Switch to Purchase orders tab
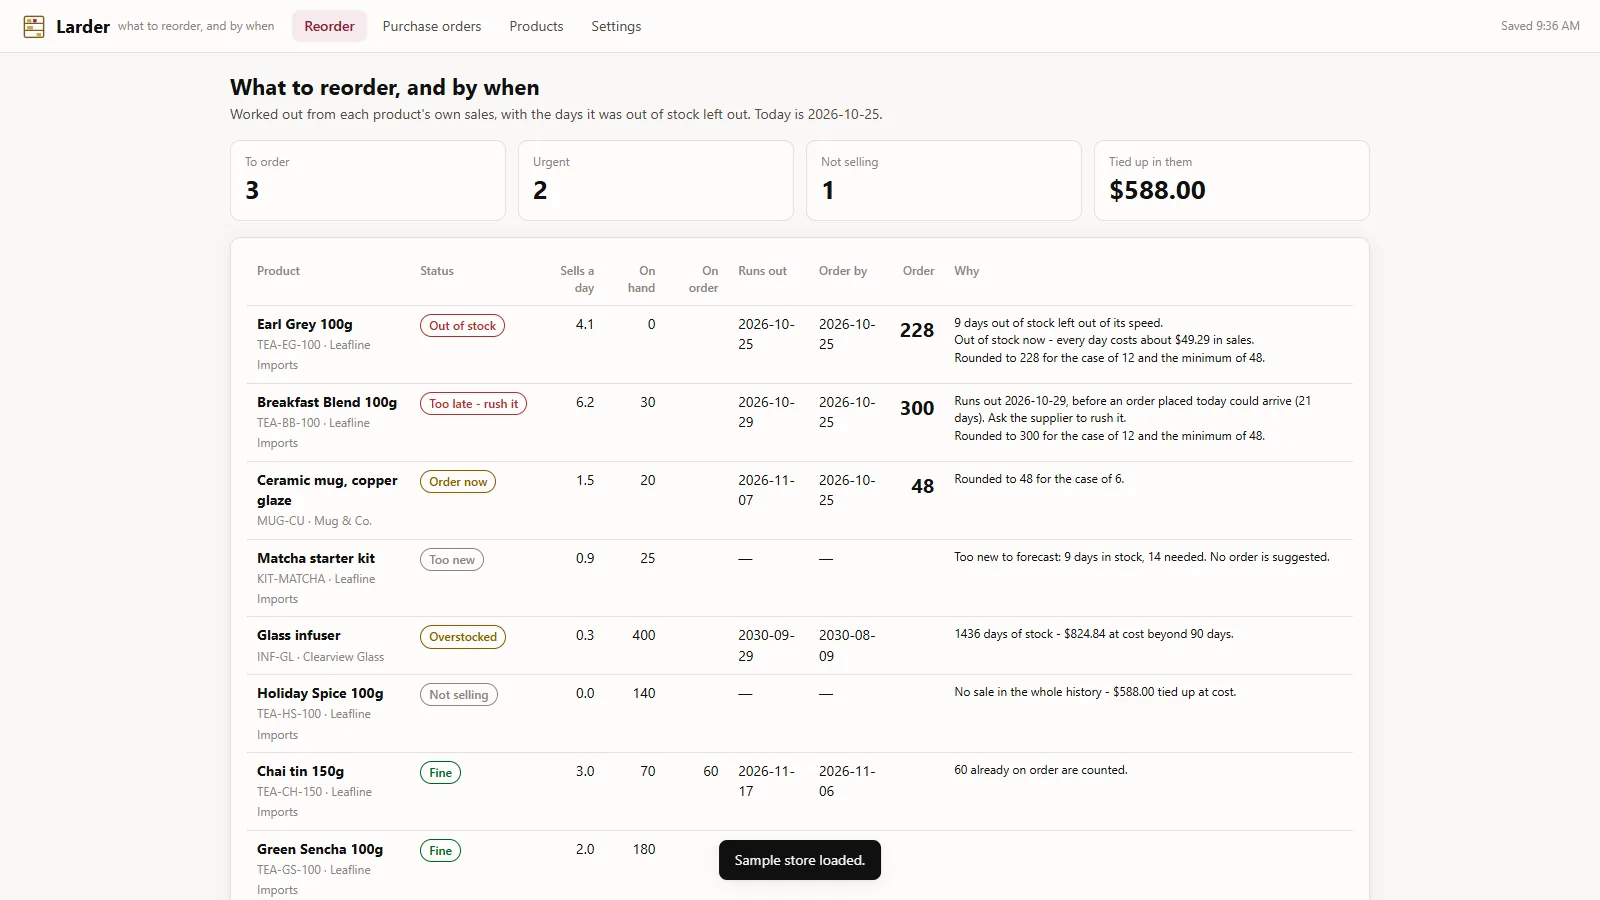Screen dimensions: 1600x900 432,27
